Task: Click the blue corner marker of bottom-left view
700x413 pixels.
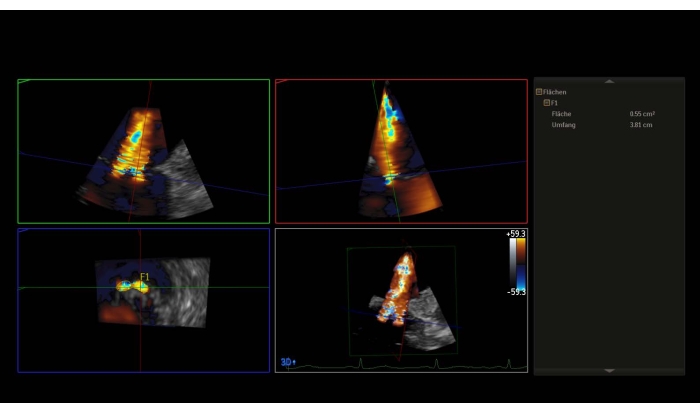Action: click(23, 231)
